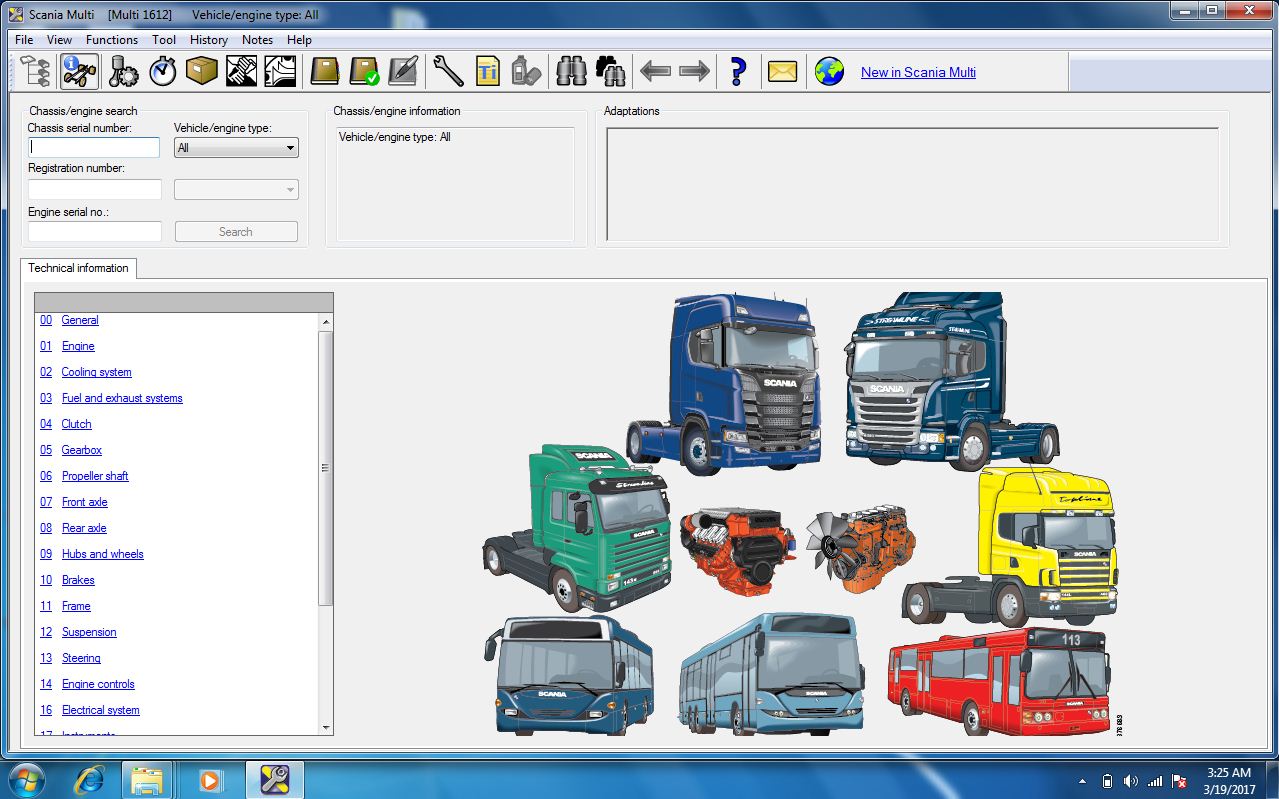
Task: Click the Chassis serial number field
Action: 94,147
